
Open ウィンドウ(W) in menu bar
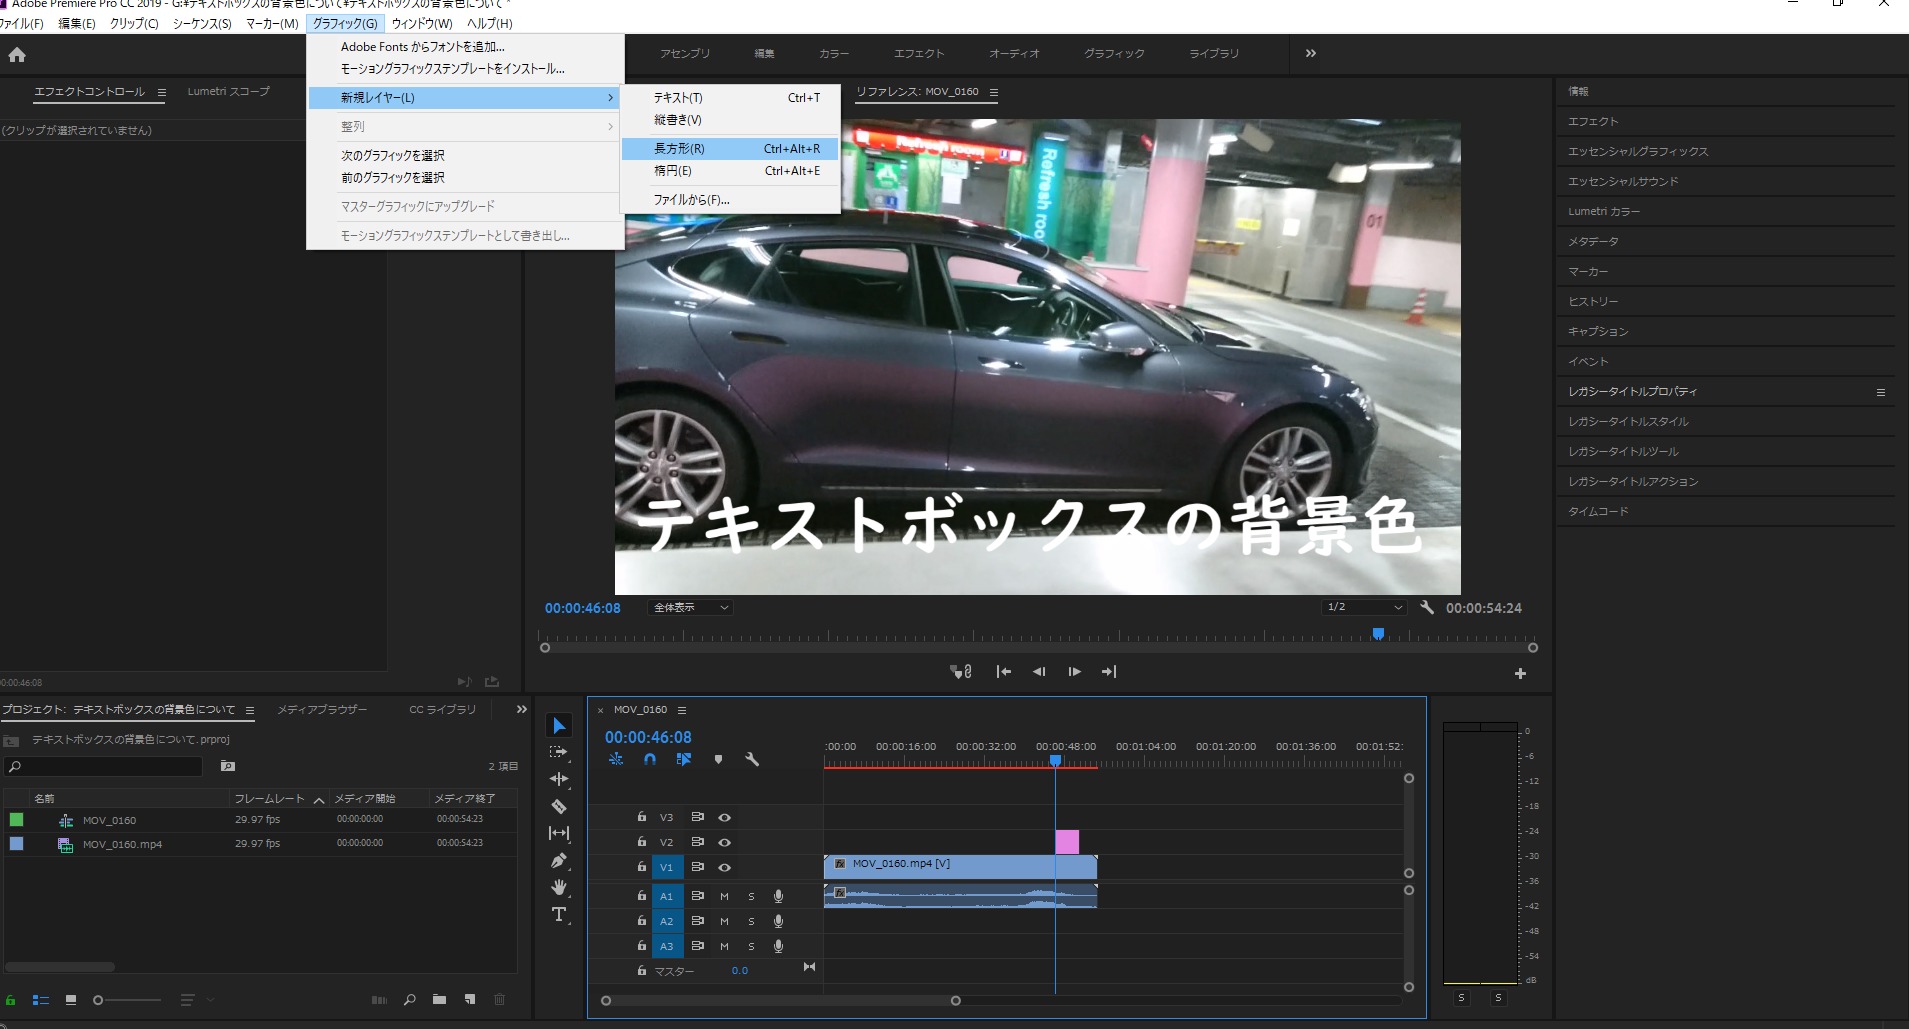(421, 23)
